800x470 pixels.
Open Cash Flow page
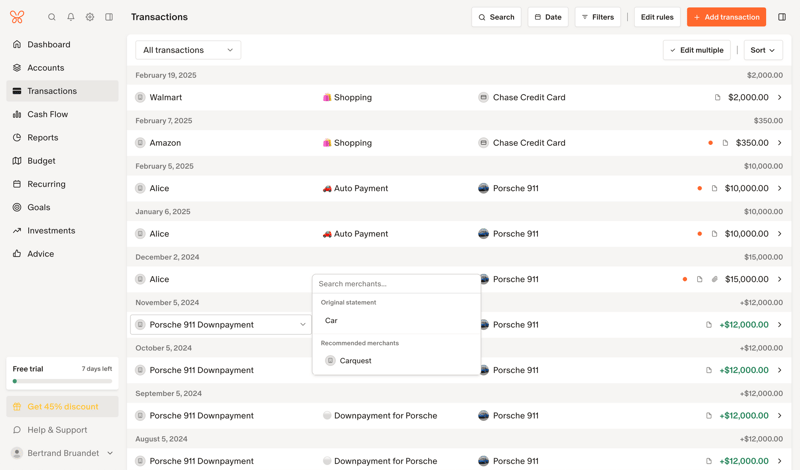[x=62, y=114]
